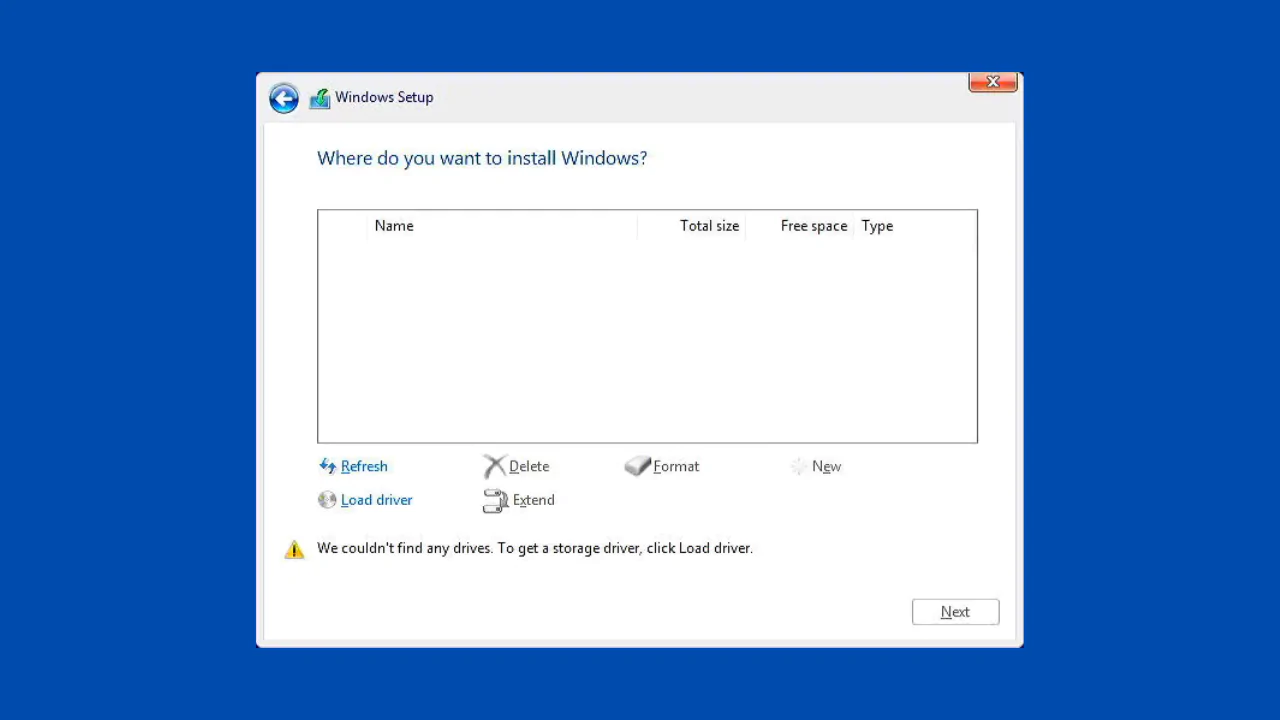Click the New partition star icon
1280x720 pixels.
(798, 466)
